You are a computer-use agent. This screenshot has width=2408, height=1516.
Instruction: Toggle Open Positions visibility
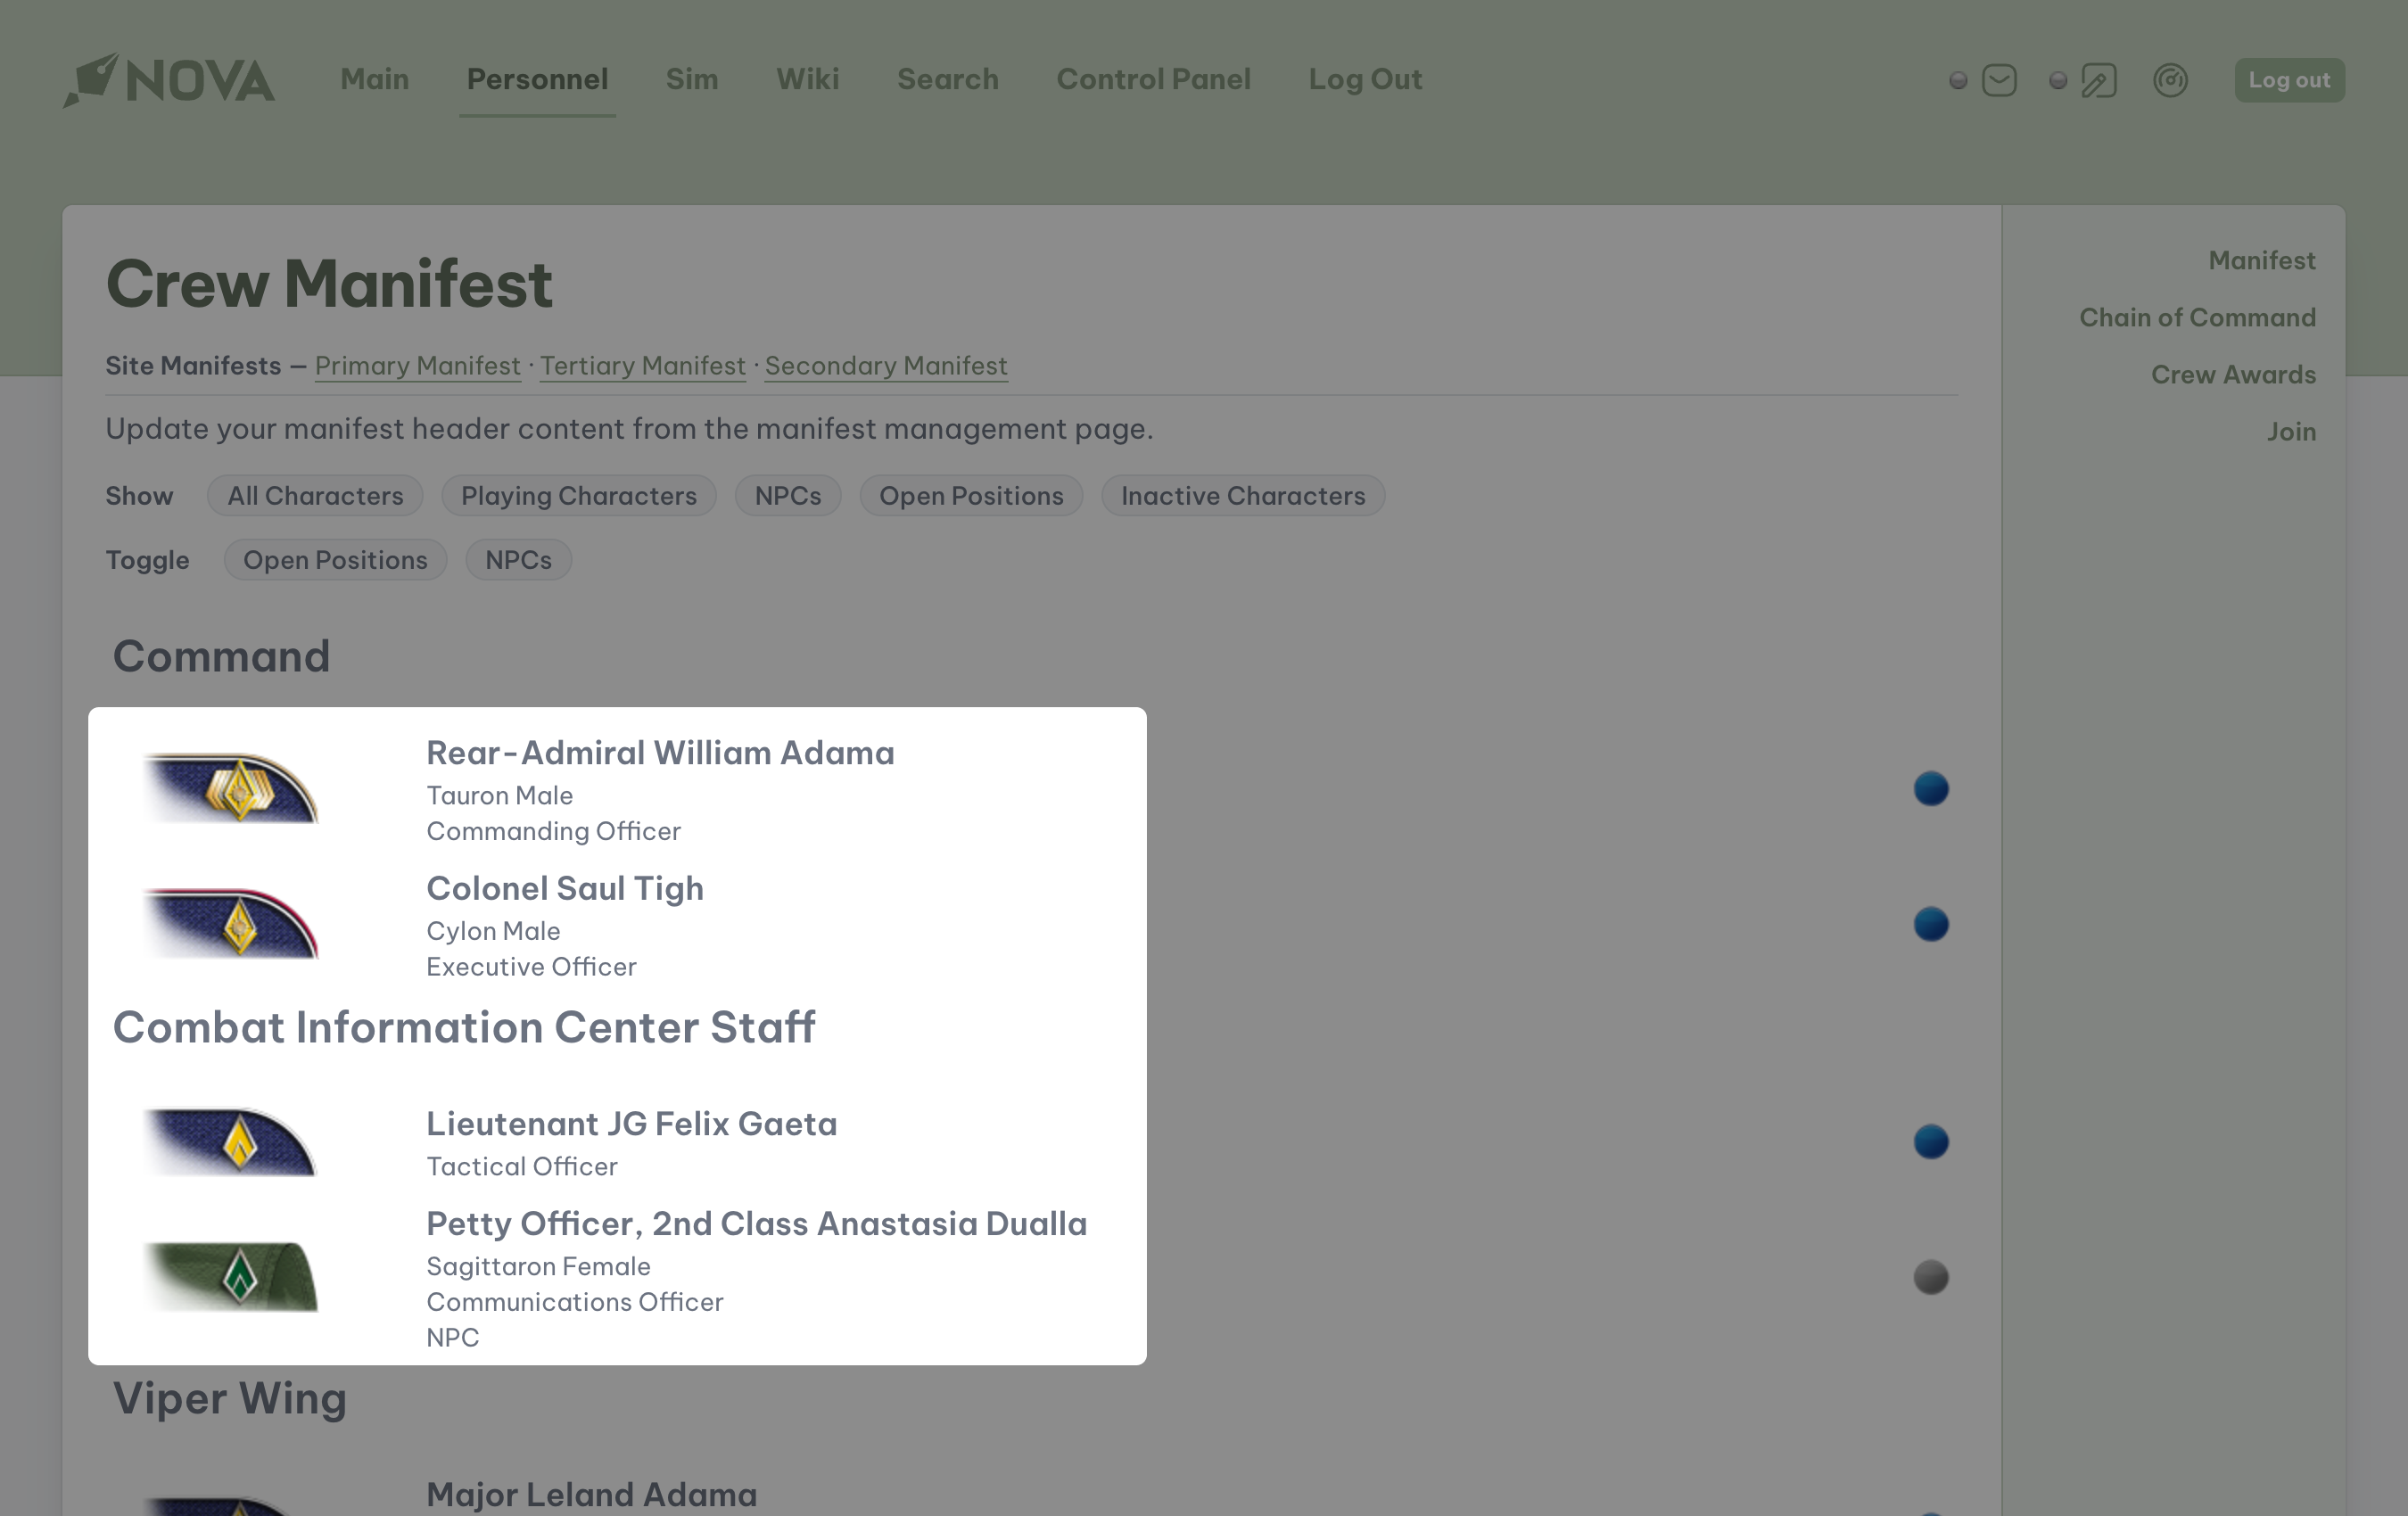[x=335, y=560]
